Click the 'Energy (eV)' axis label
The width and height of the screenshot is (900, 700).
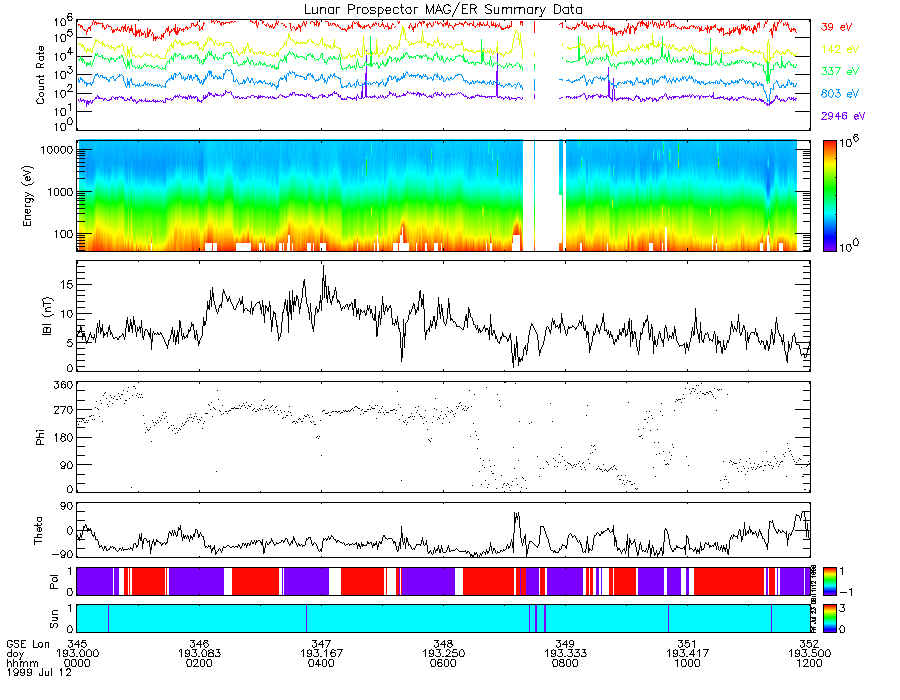point(28,196)
